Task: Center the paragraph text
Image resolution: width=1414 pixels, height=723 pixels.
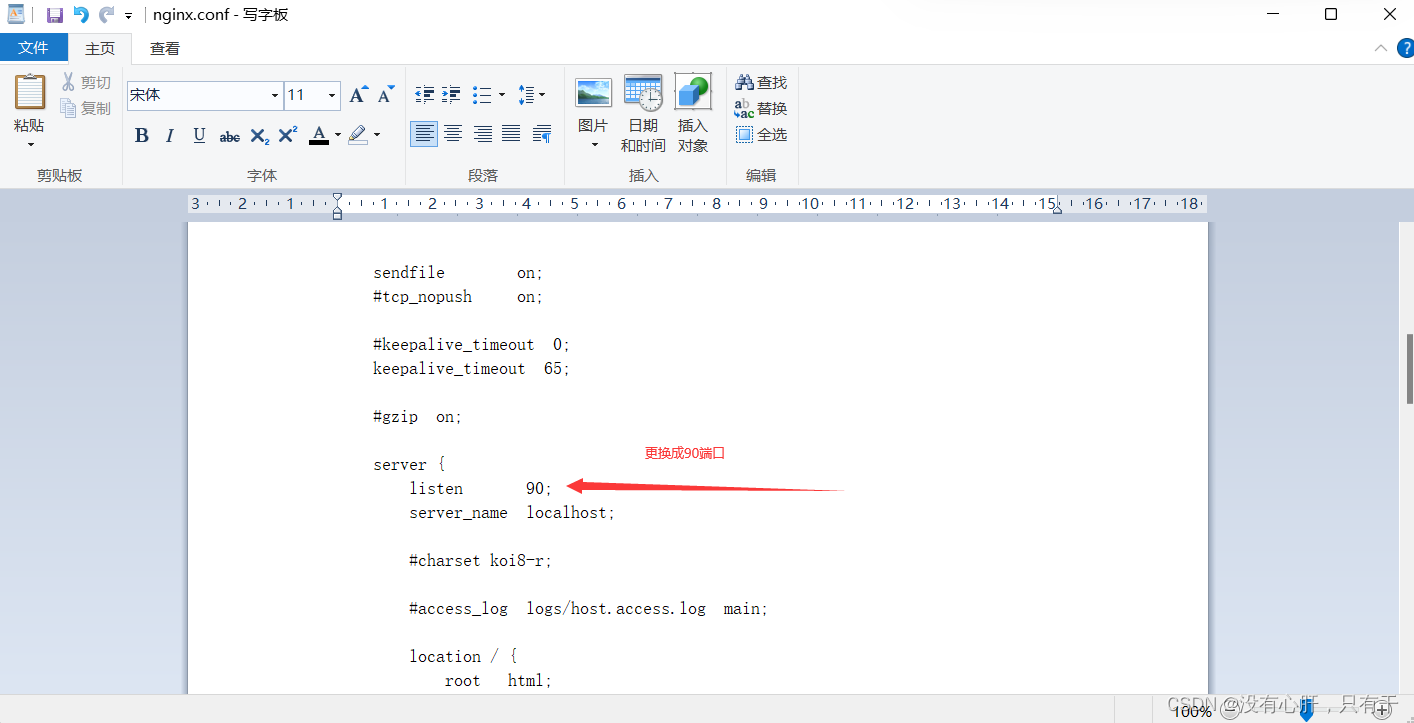Action: 453,134
